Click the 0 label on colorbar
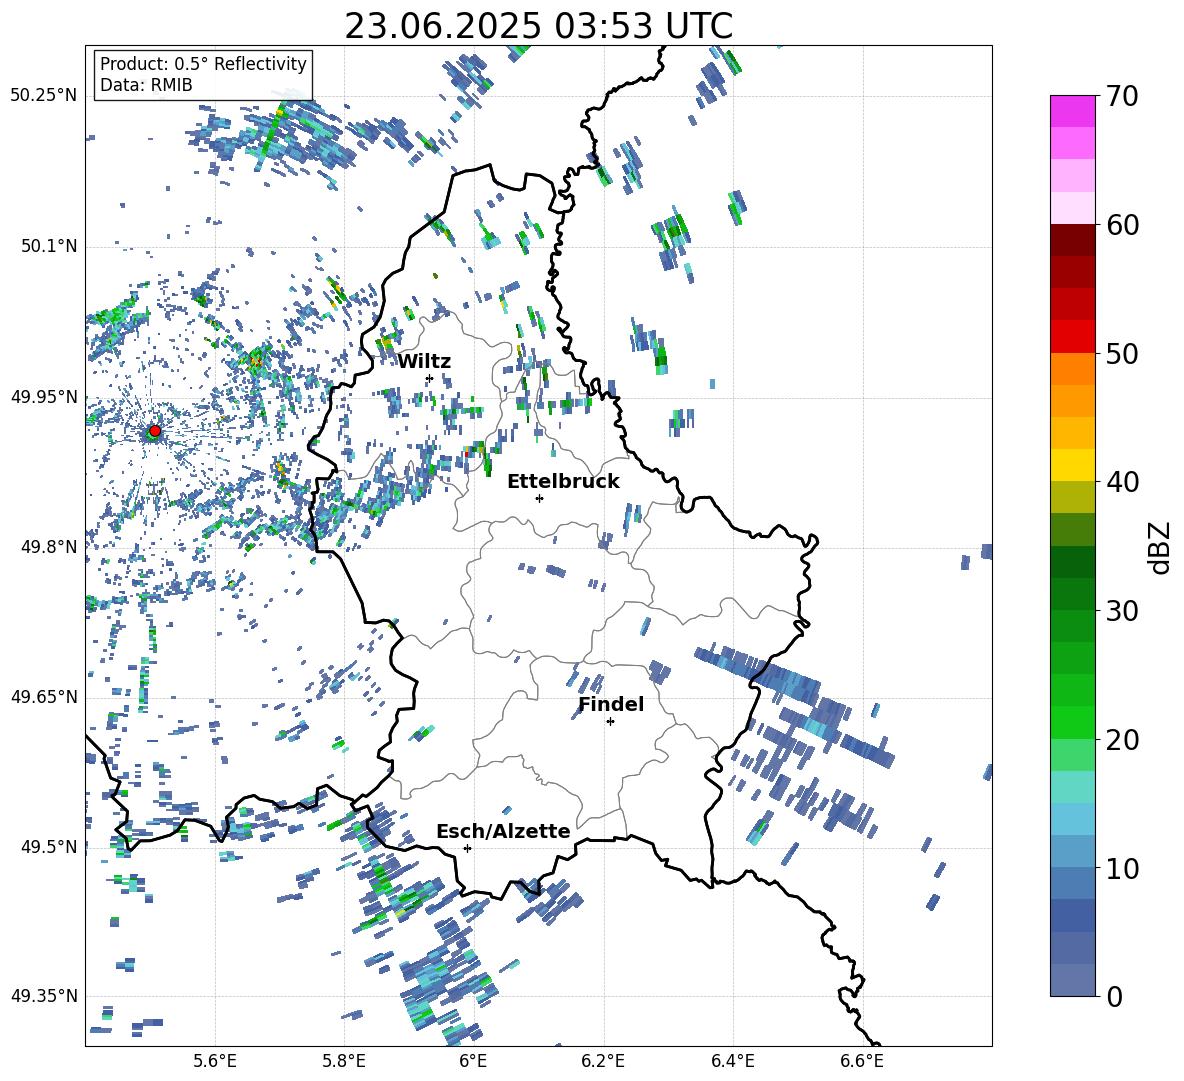 pos(1114,996)
